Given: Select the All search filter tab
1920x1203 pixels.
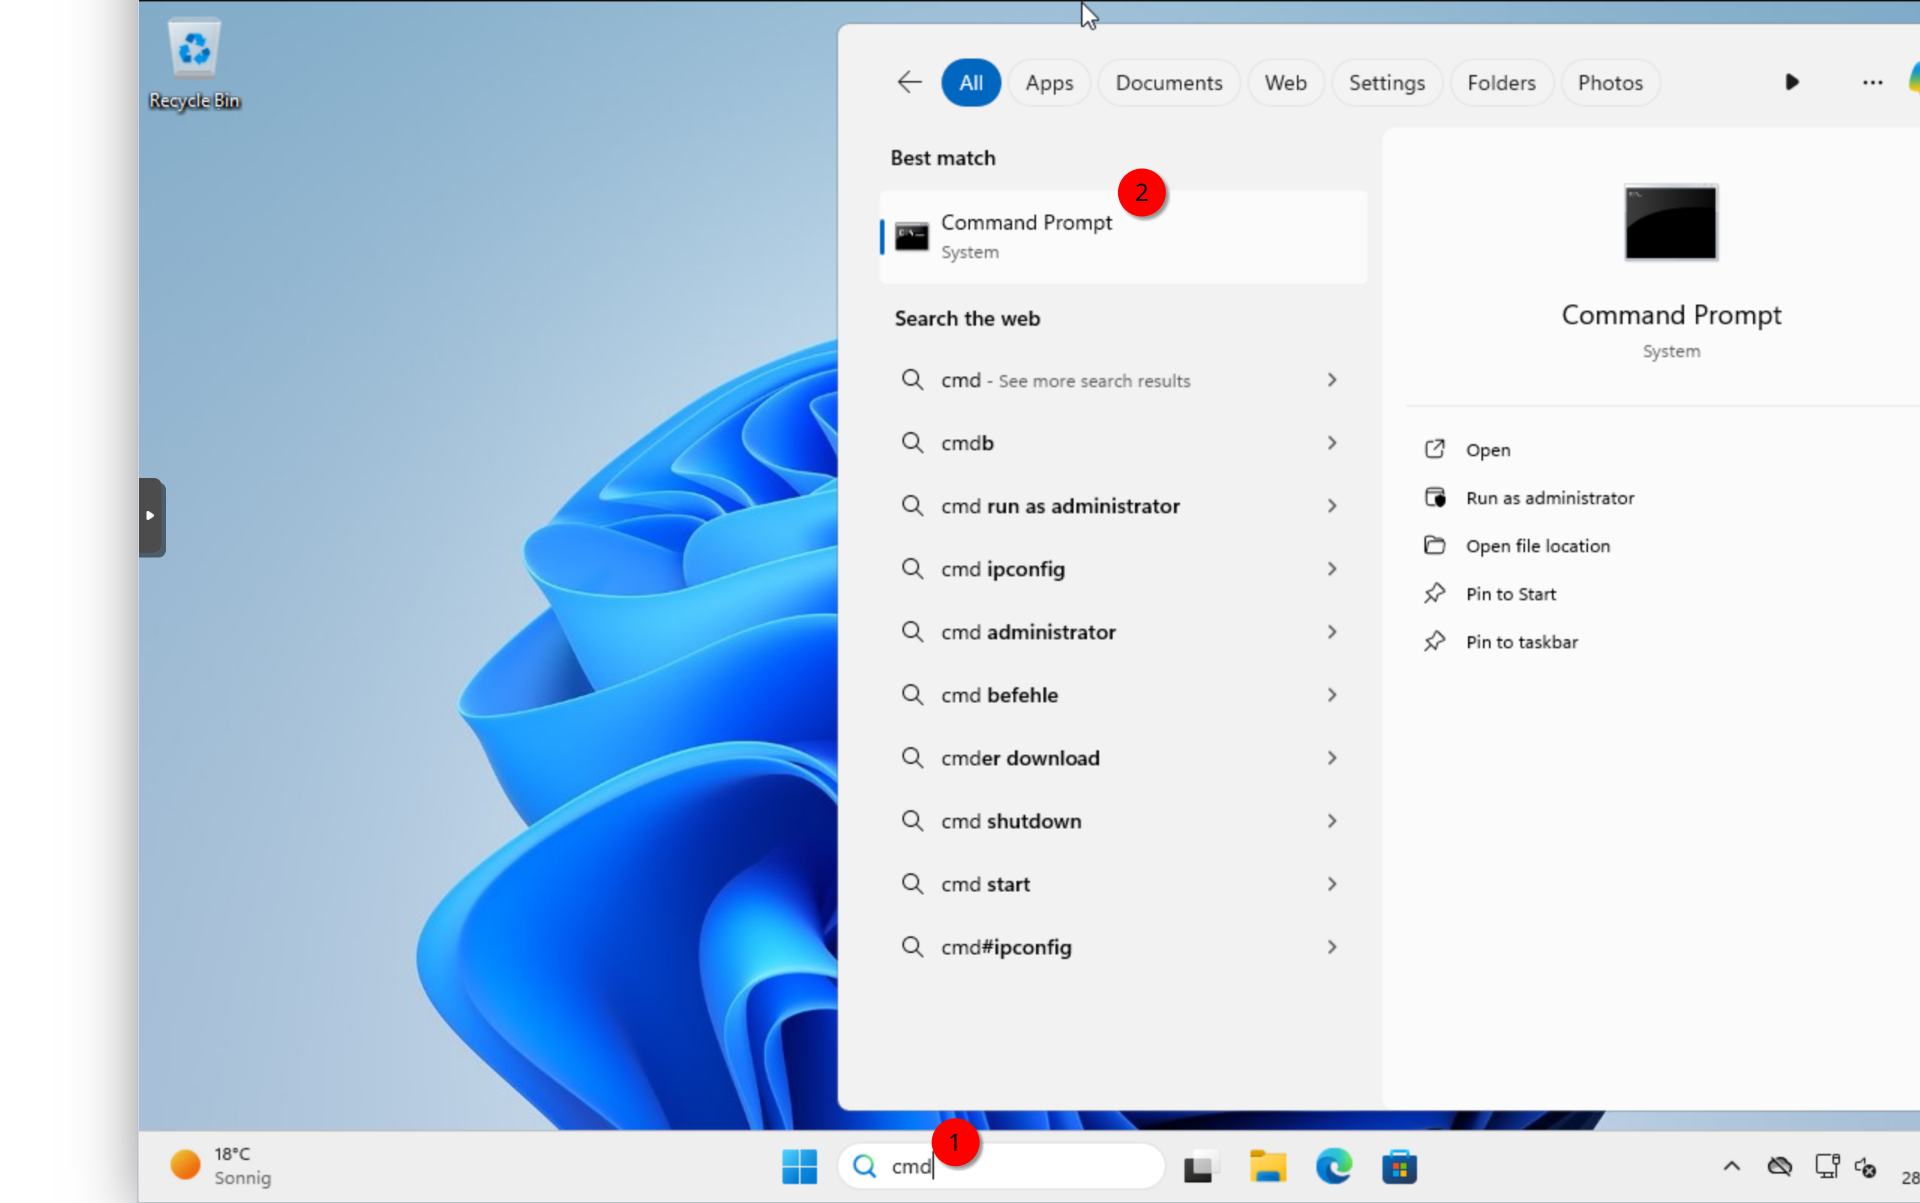Looking at the screenshot, I should point(970,82).
